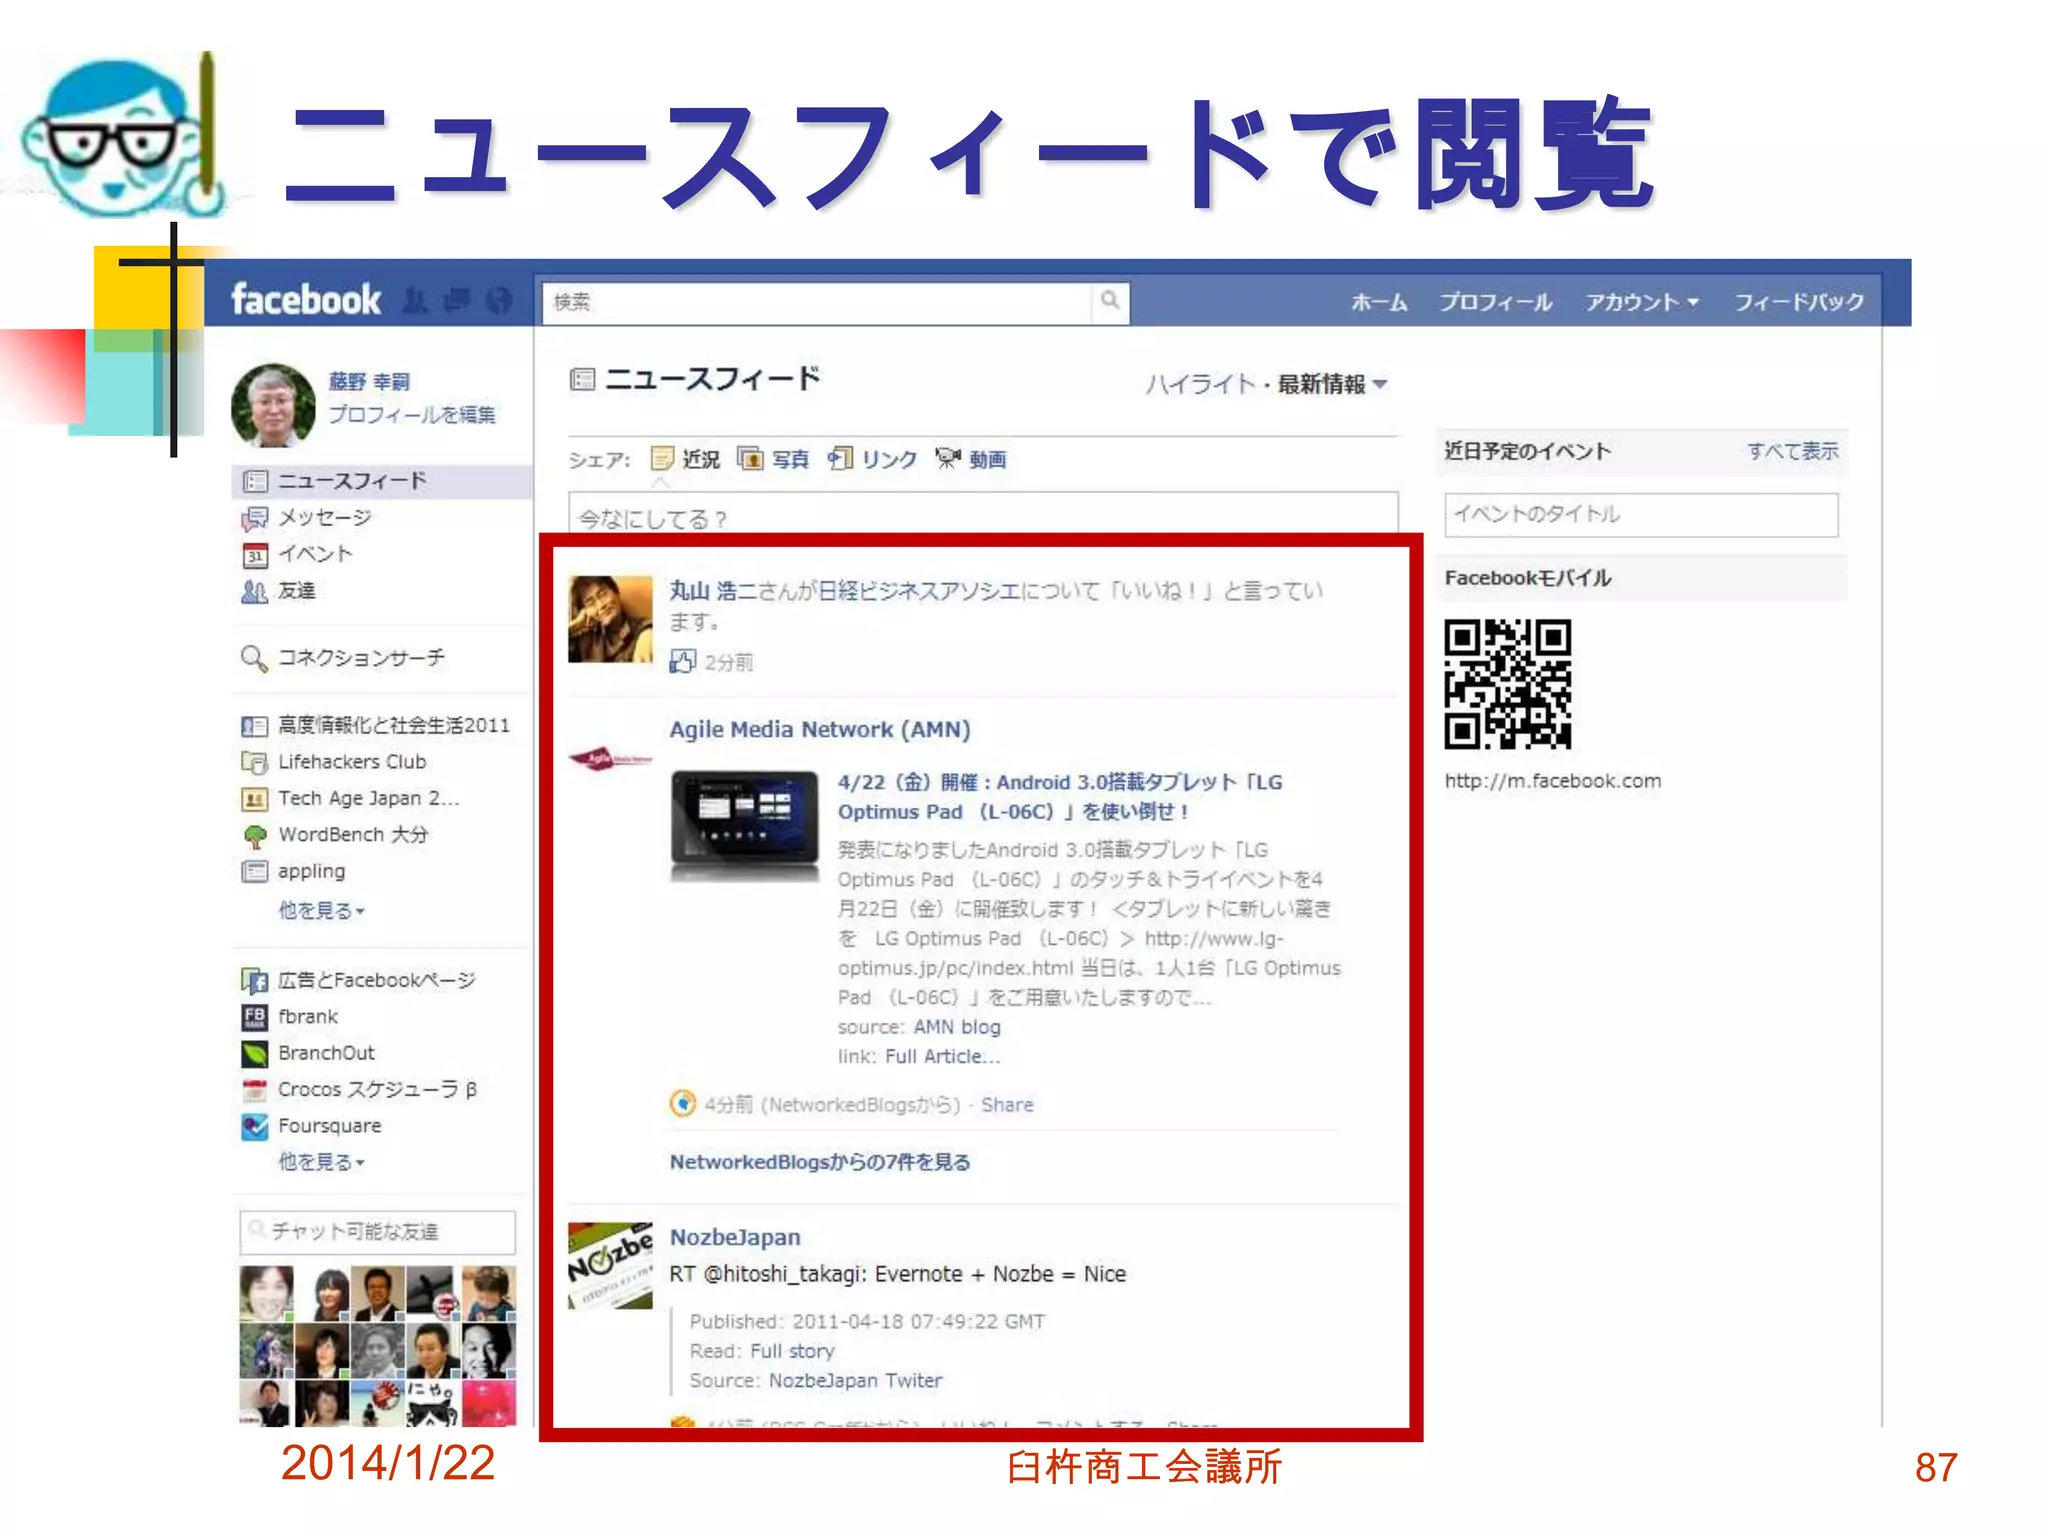Open 友達 in the sidebar
The image size is (2048, 1536).
297,591
